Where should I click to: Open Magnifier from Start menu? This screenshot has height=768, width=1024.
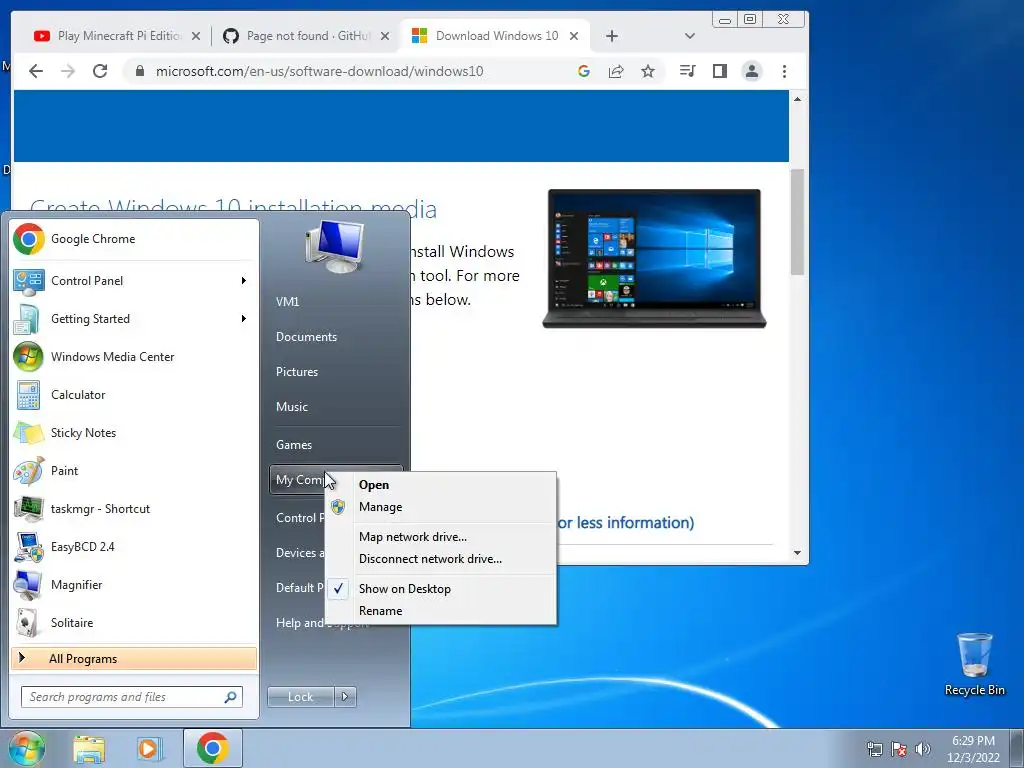click(134, 584)
